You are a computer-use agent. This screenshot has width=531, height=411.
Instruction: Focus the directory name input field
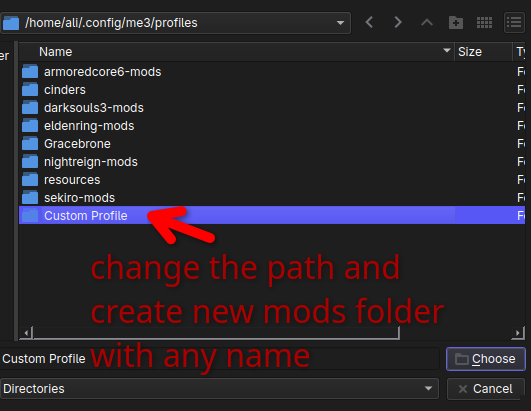219,359
